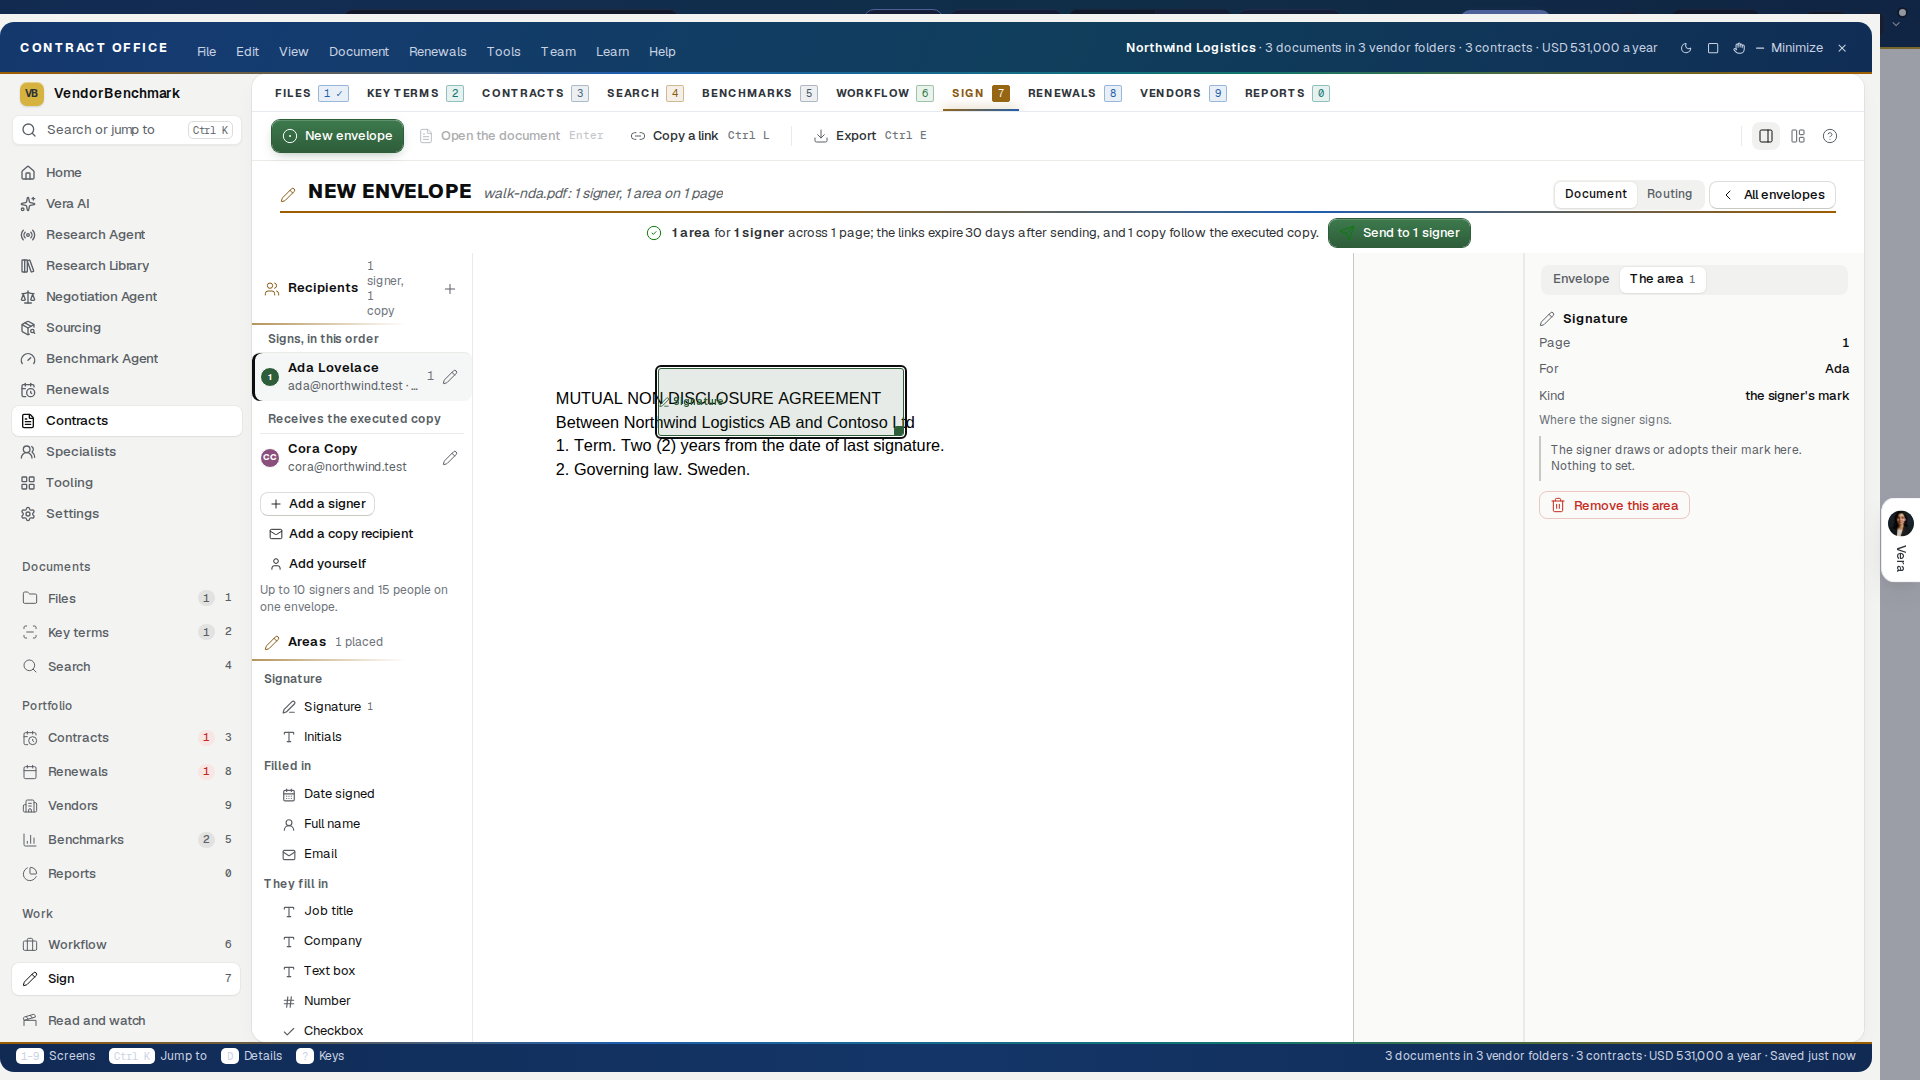The image size is (1920, 1080).
Task: Pick the Initials area type
Action: [x=322, y=737]
